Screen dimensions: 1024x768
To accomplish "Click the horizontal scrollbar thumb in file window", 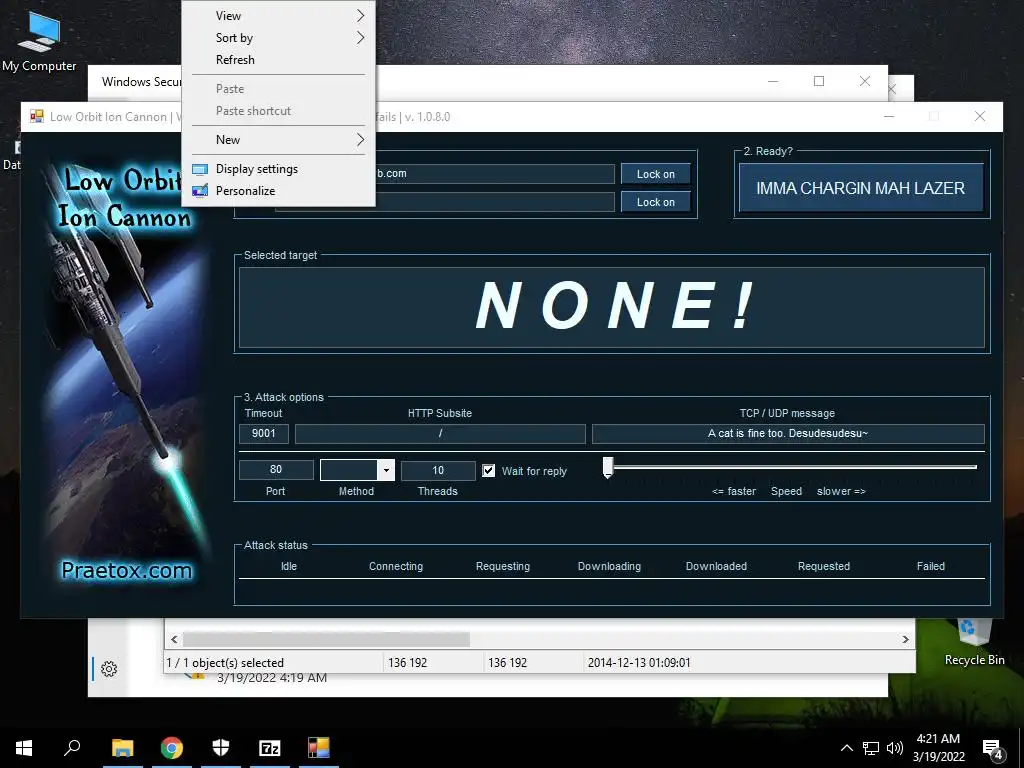I will point(326,639).
